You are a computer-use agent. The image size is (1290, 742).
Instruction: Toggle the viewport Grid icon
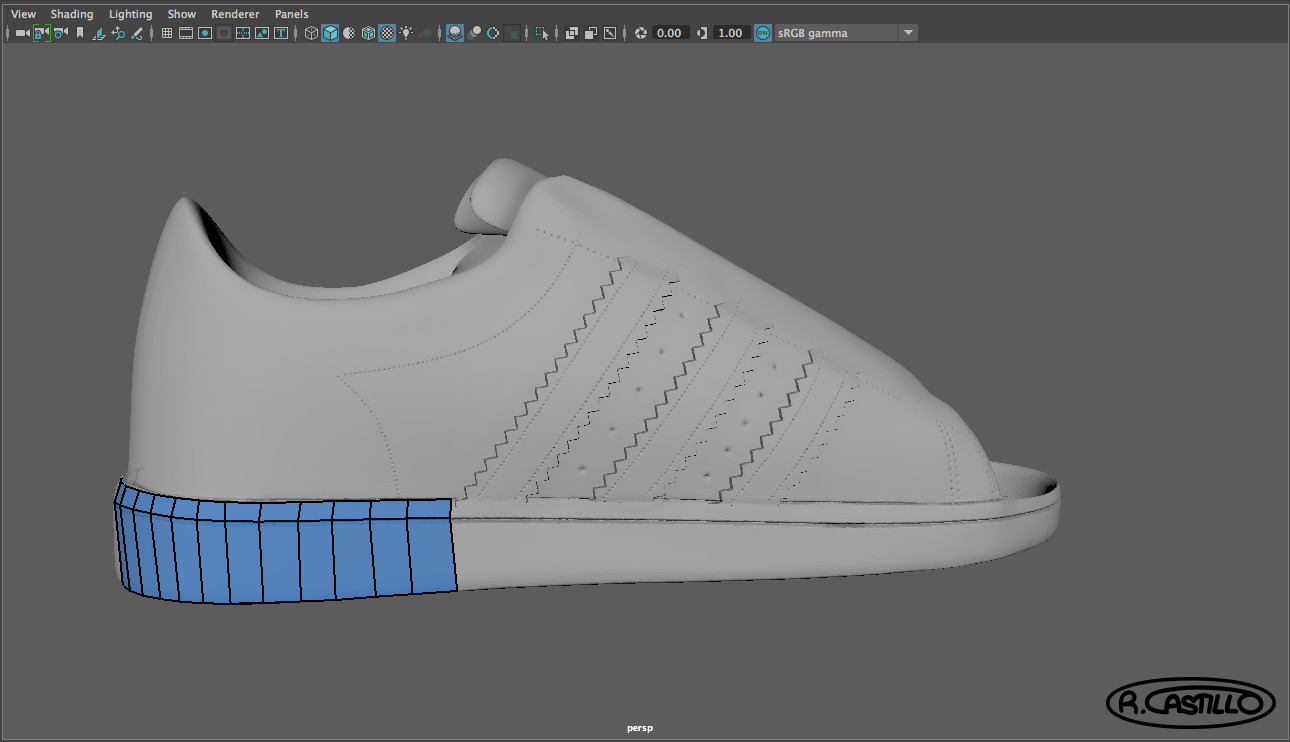click(x=167, y=33)
